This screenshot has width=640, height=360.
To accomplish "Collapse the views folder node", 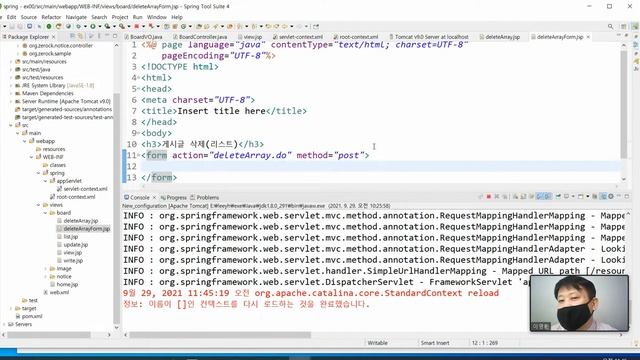I will click(39, 205).
